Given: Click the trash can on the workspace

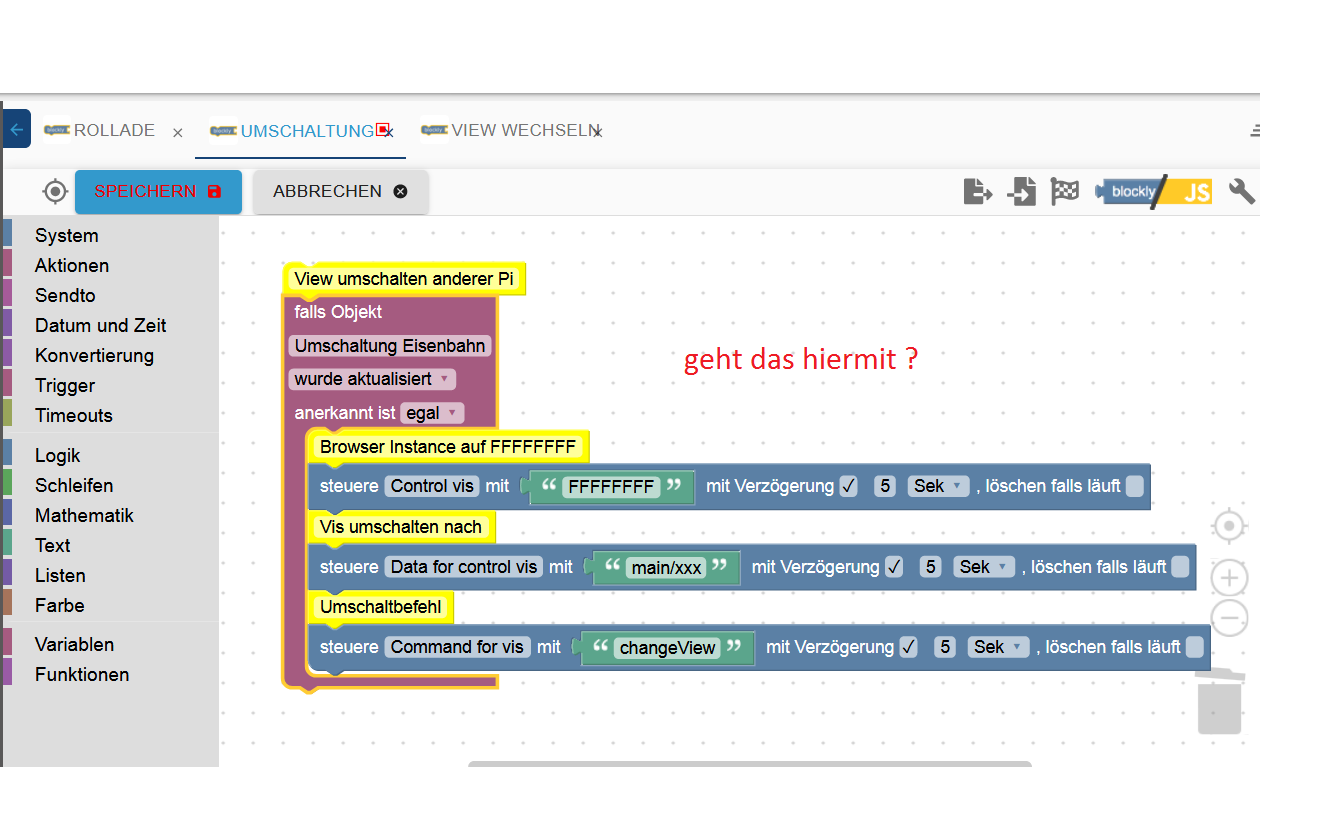Looking at the screenshot, I should pyautogui.click(x=1220, y=702).
